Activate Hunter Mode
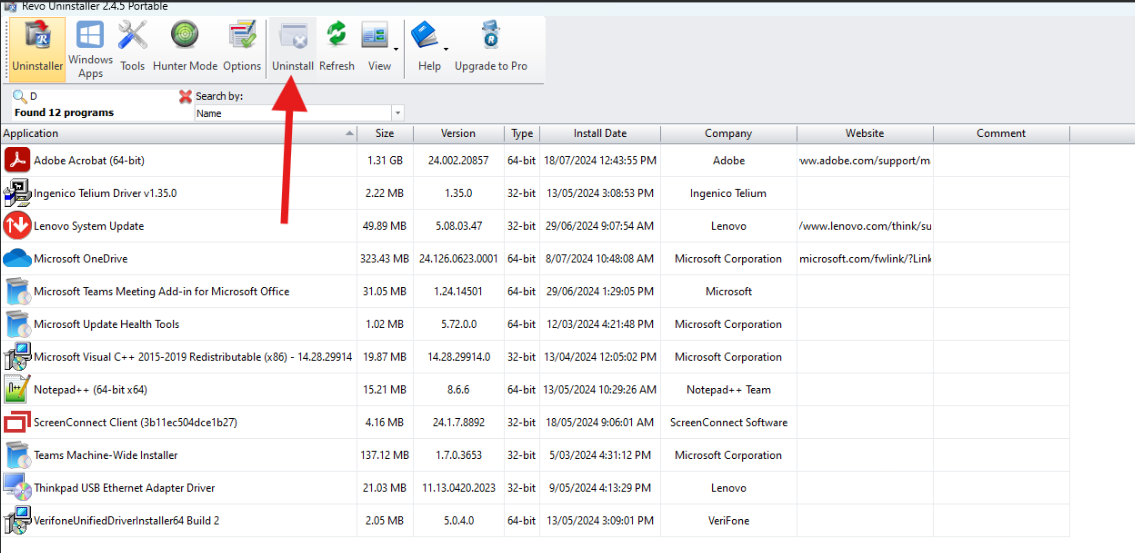 [x=185, y=47]
